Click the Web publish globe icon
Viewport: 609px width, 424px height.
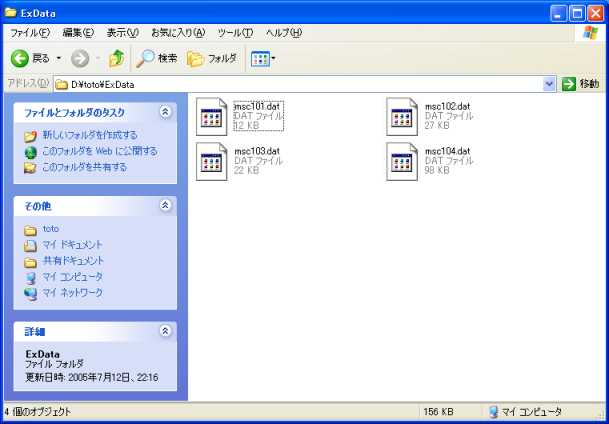(30, 152)
